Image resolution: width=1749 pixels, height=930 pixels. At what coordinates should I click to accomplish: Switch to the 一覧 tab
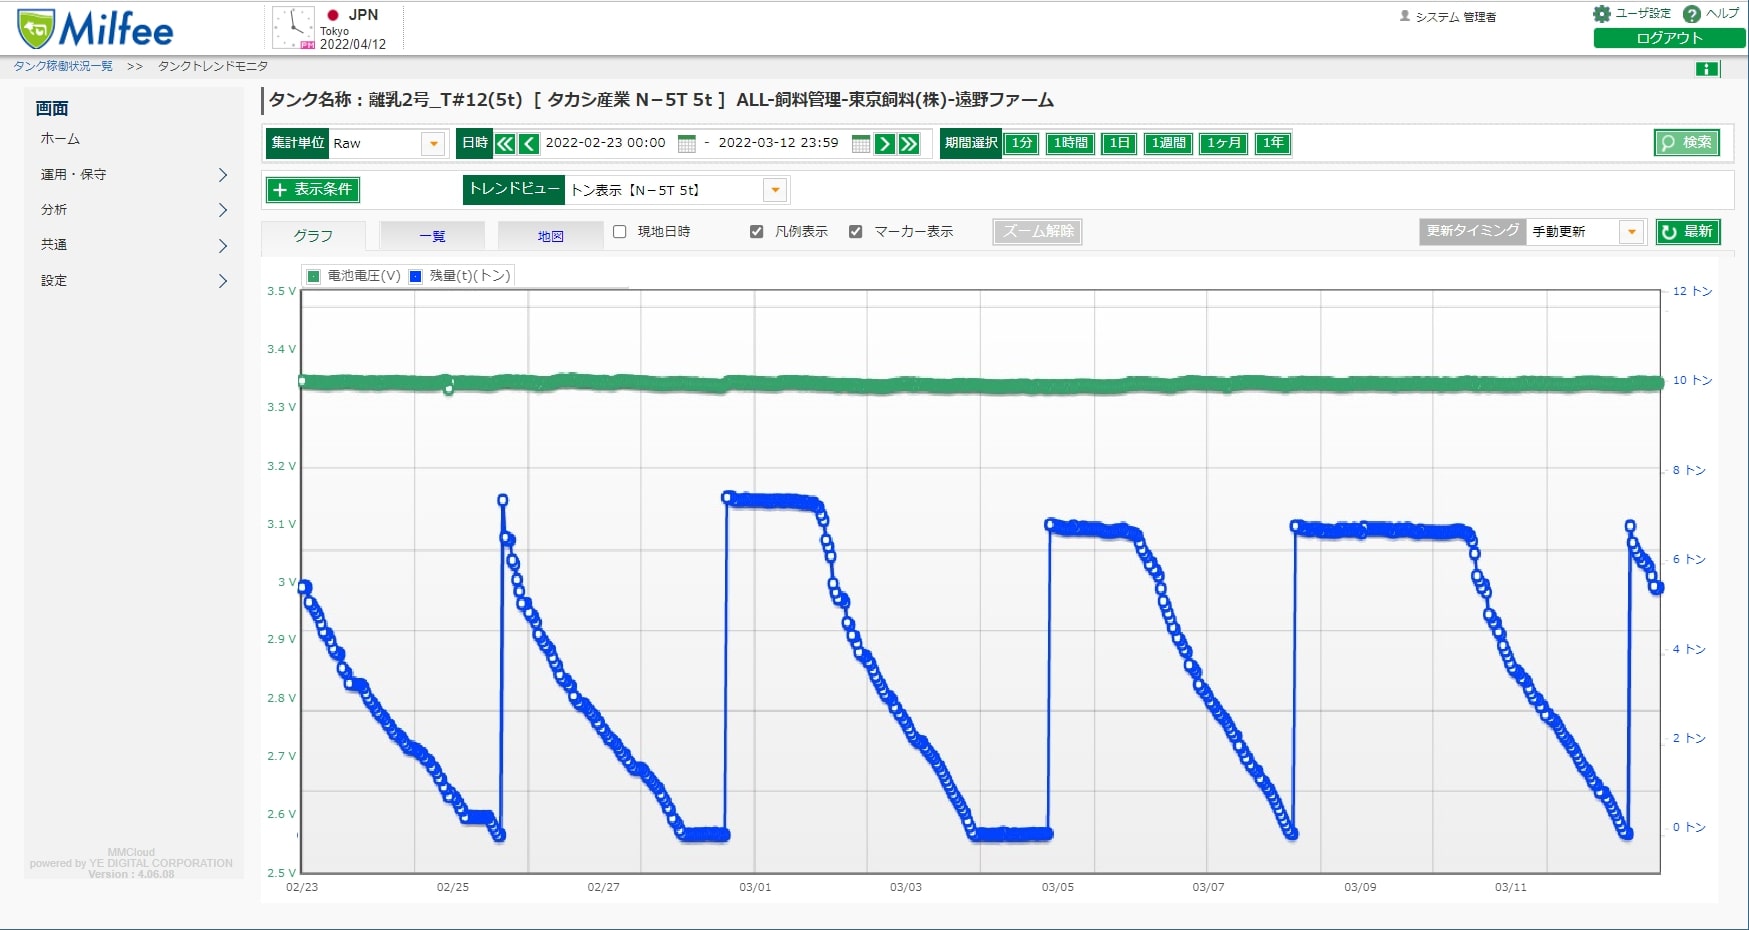(432, 236)
